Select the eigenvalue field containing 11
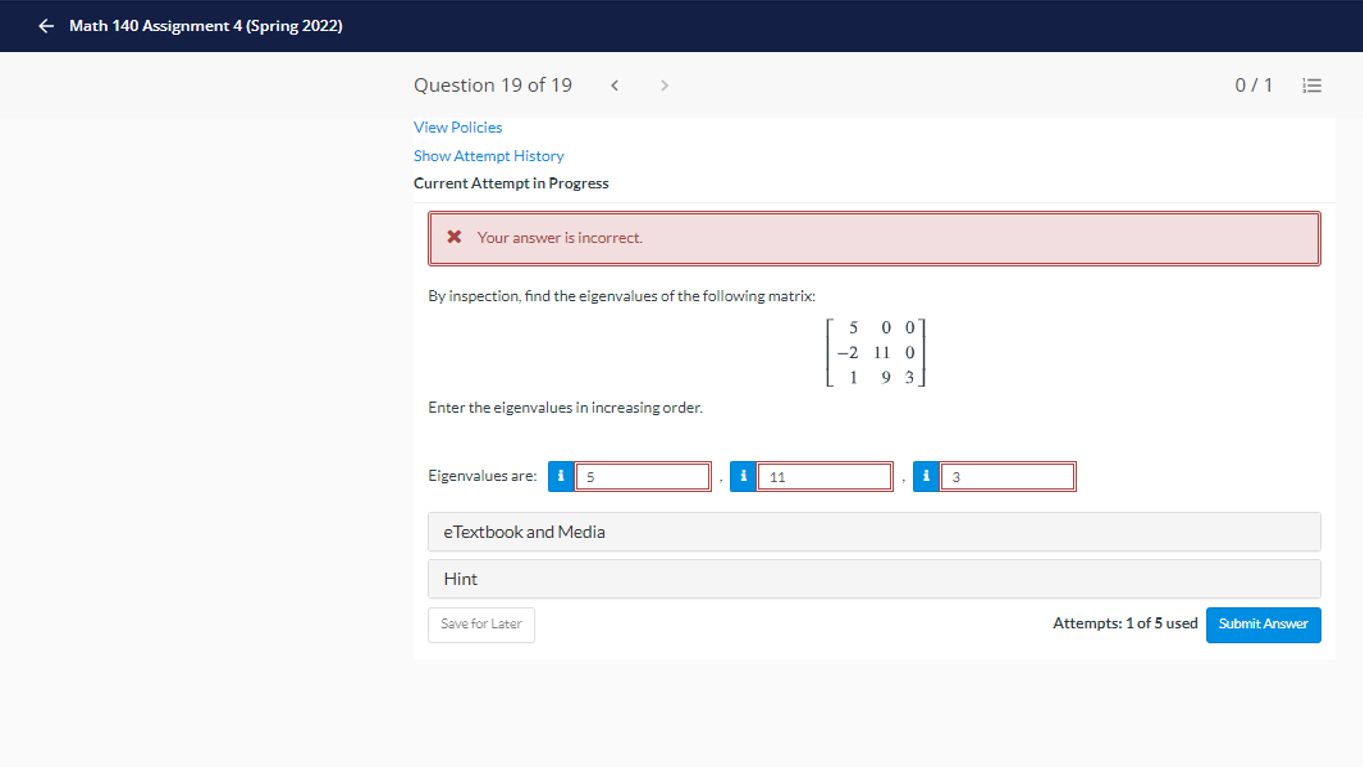This screenshot has height=767, width=1363. [x=824, y=476]
